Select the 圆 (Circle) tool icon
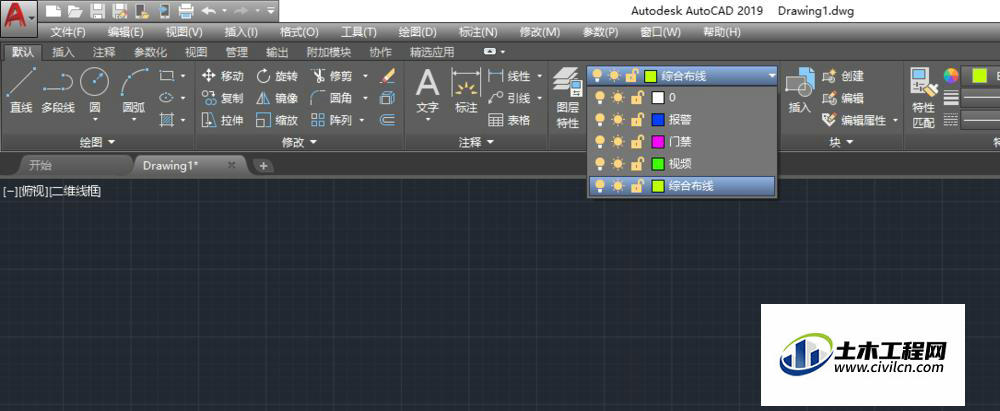The height and width of the screenshot is (411, 1000). point(94,81)
